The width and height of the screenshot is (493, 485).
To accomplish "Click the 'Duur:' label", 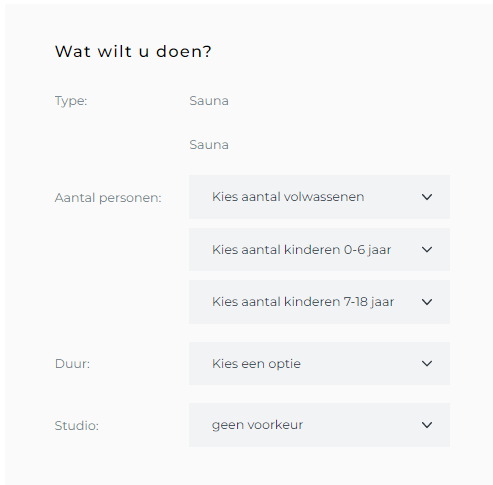I will 72,364.
